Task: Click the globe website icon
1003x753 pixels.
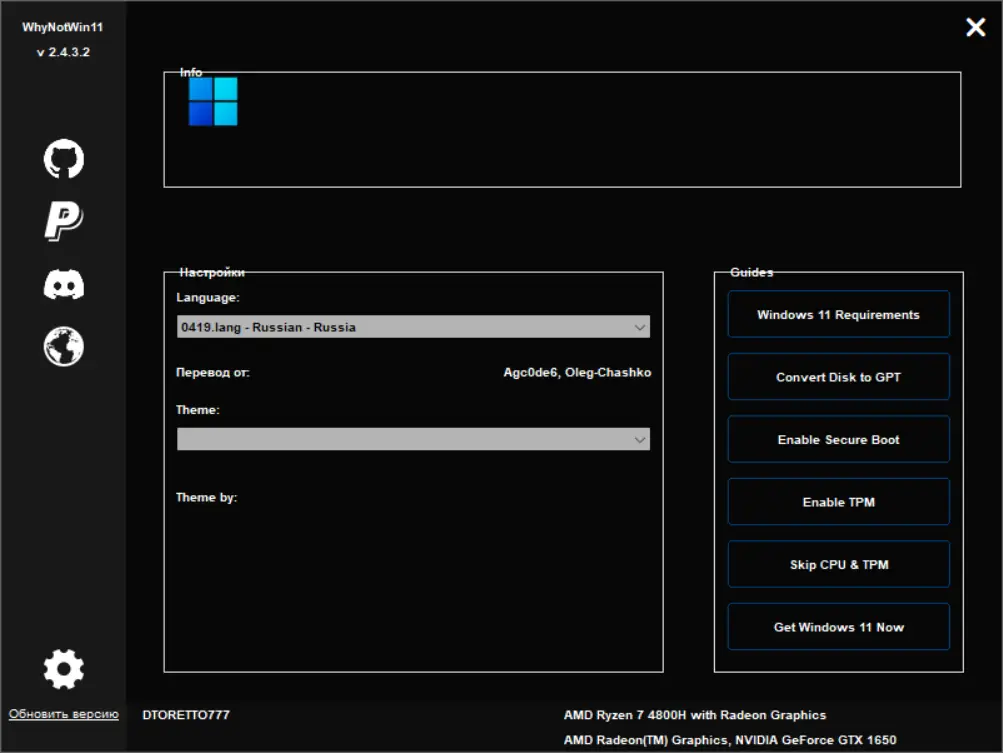Action: (x=63, y=346)
